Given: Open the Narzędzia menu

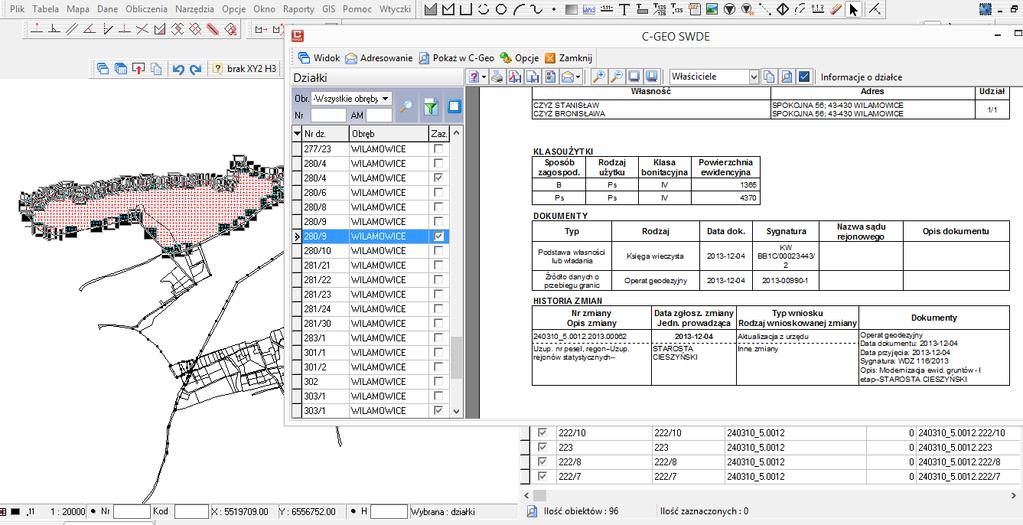Looking at the screenshot, I should click(195, 9).
